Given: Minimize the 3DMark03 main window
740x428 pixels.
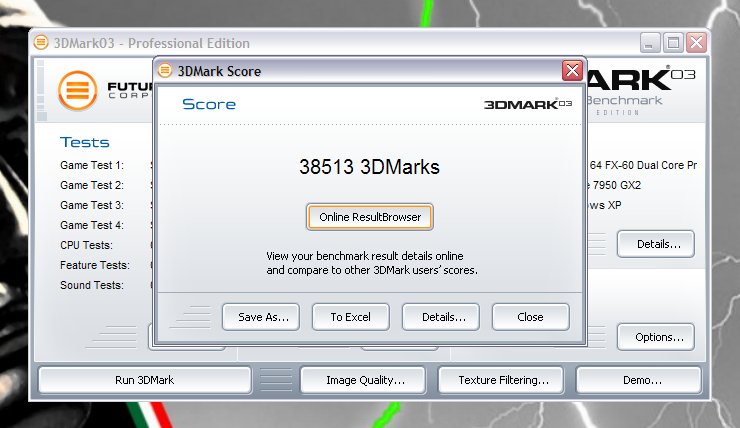Looking at the screenshot, I should point(650,43).
